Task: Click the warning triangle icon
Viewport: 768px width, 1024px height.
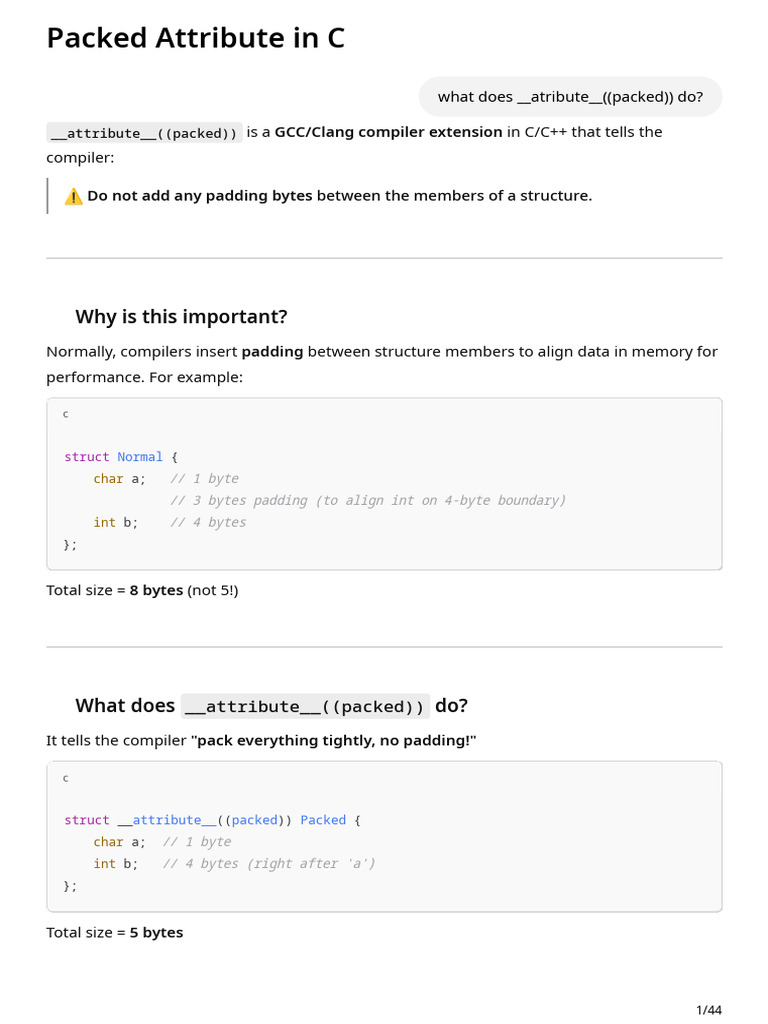Action: [x=73, y=196]
